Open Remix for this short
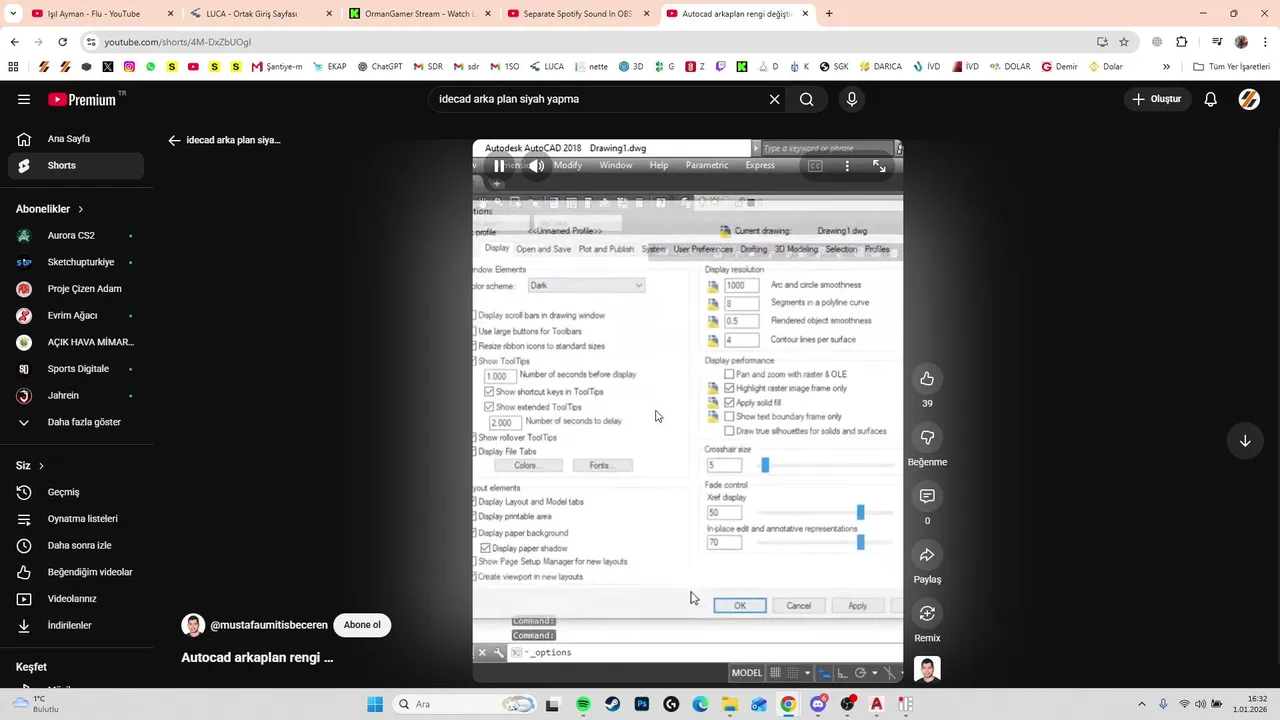This screenshot has height=720, width=1280. pos(927,613)
